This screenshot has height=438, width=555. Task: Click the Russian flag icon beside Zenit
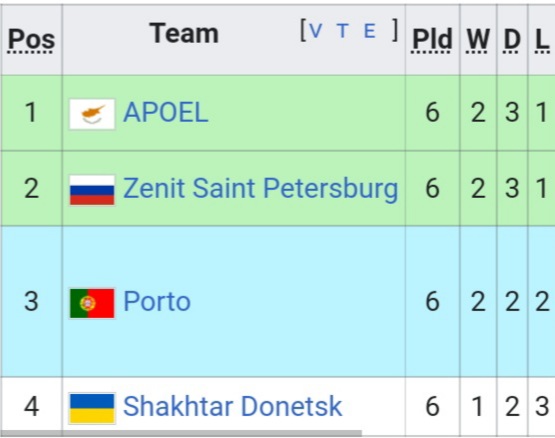tap(92, 190)
